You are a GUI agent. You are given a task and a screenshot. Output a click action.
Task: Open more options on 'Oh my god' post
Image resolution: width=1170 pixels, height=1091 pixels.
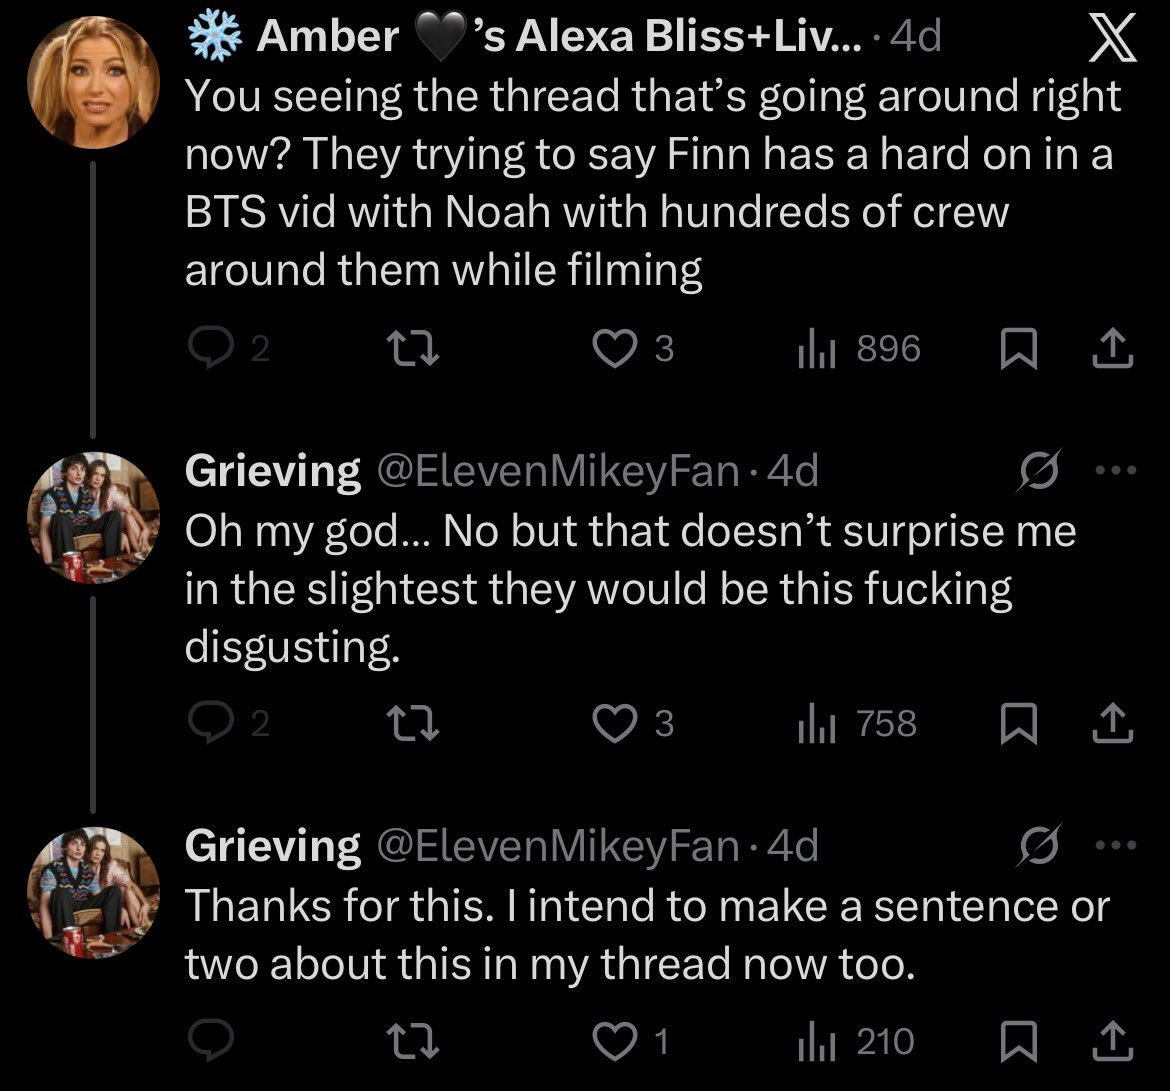pyautogui.click(x=1116, y=470)
